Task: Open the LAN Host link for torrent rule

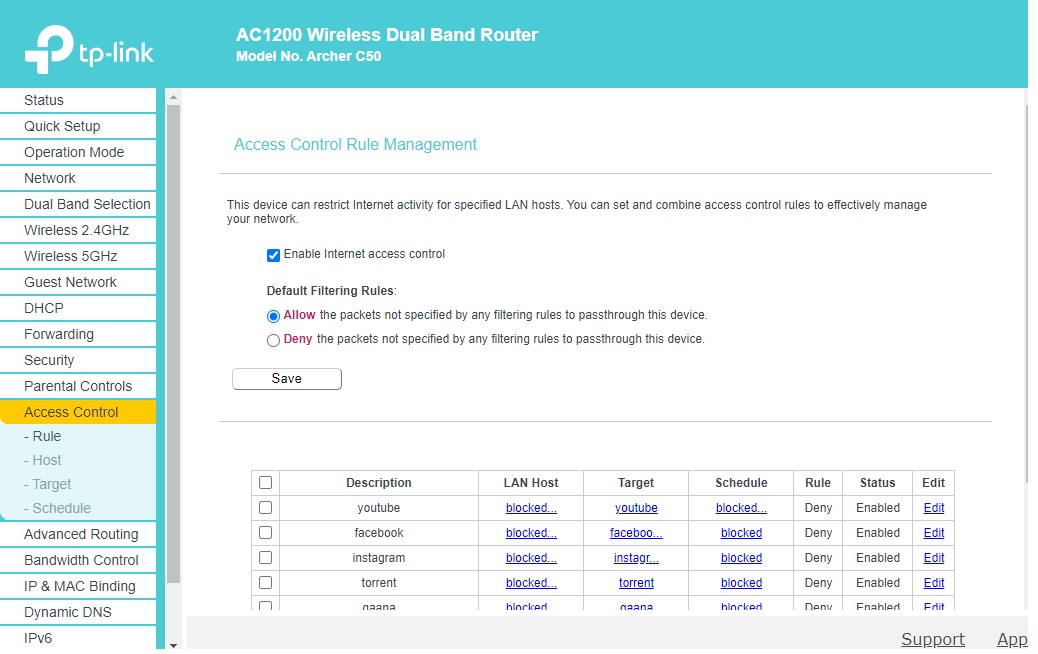Action: pyautogui.click(x=531, y=583)
